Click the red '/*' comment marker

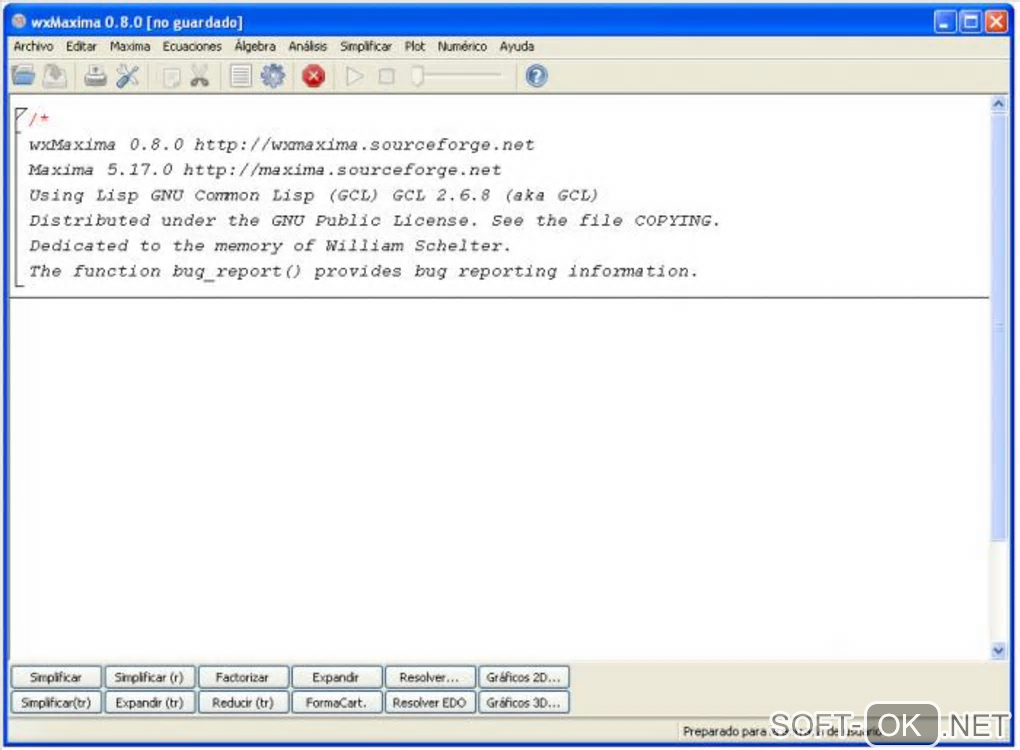pyautogui.click(x=39, y=119)
